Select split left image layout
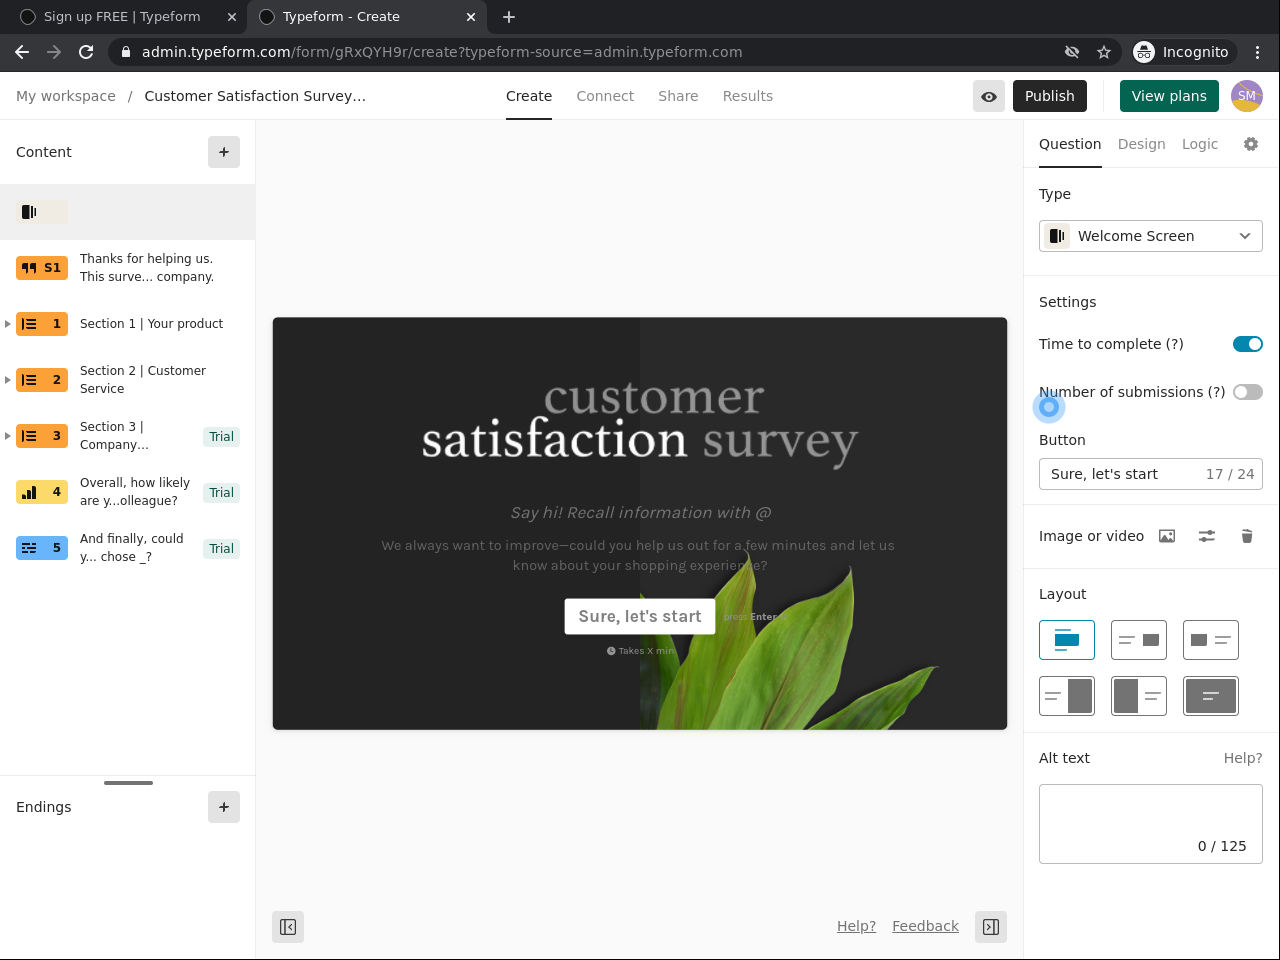This screenshot has height=960, width=1280. pyautogui.click(x=1139, y=696)
